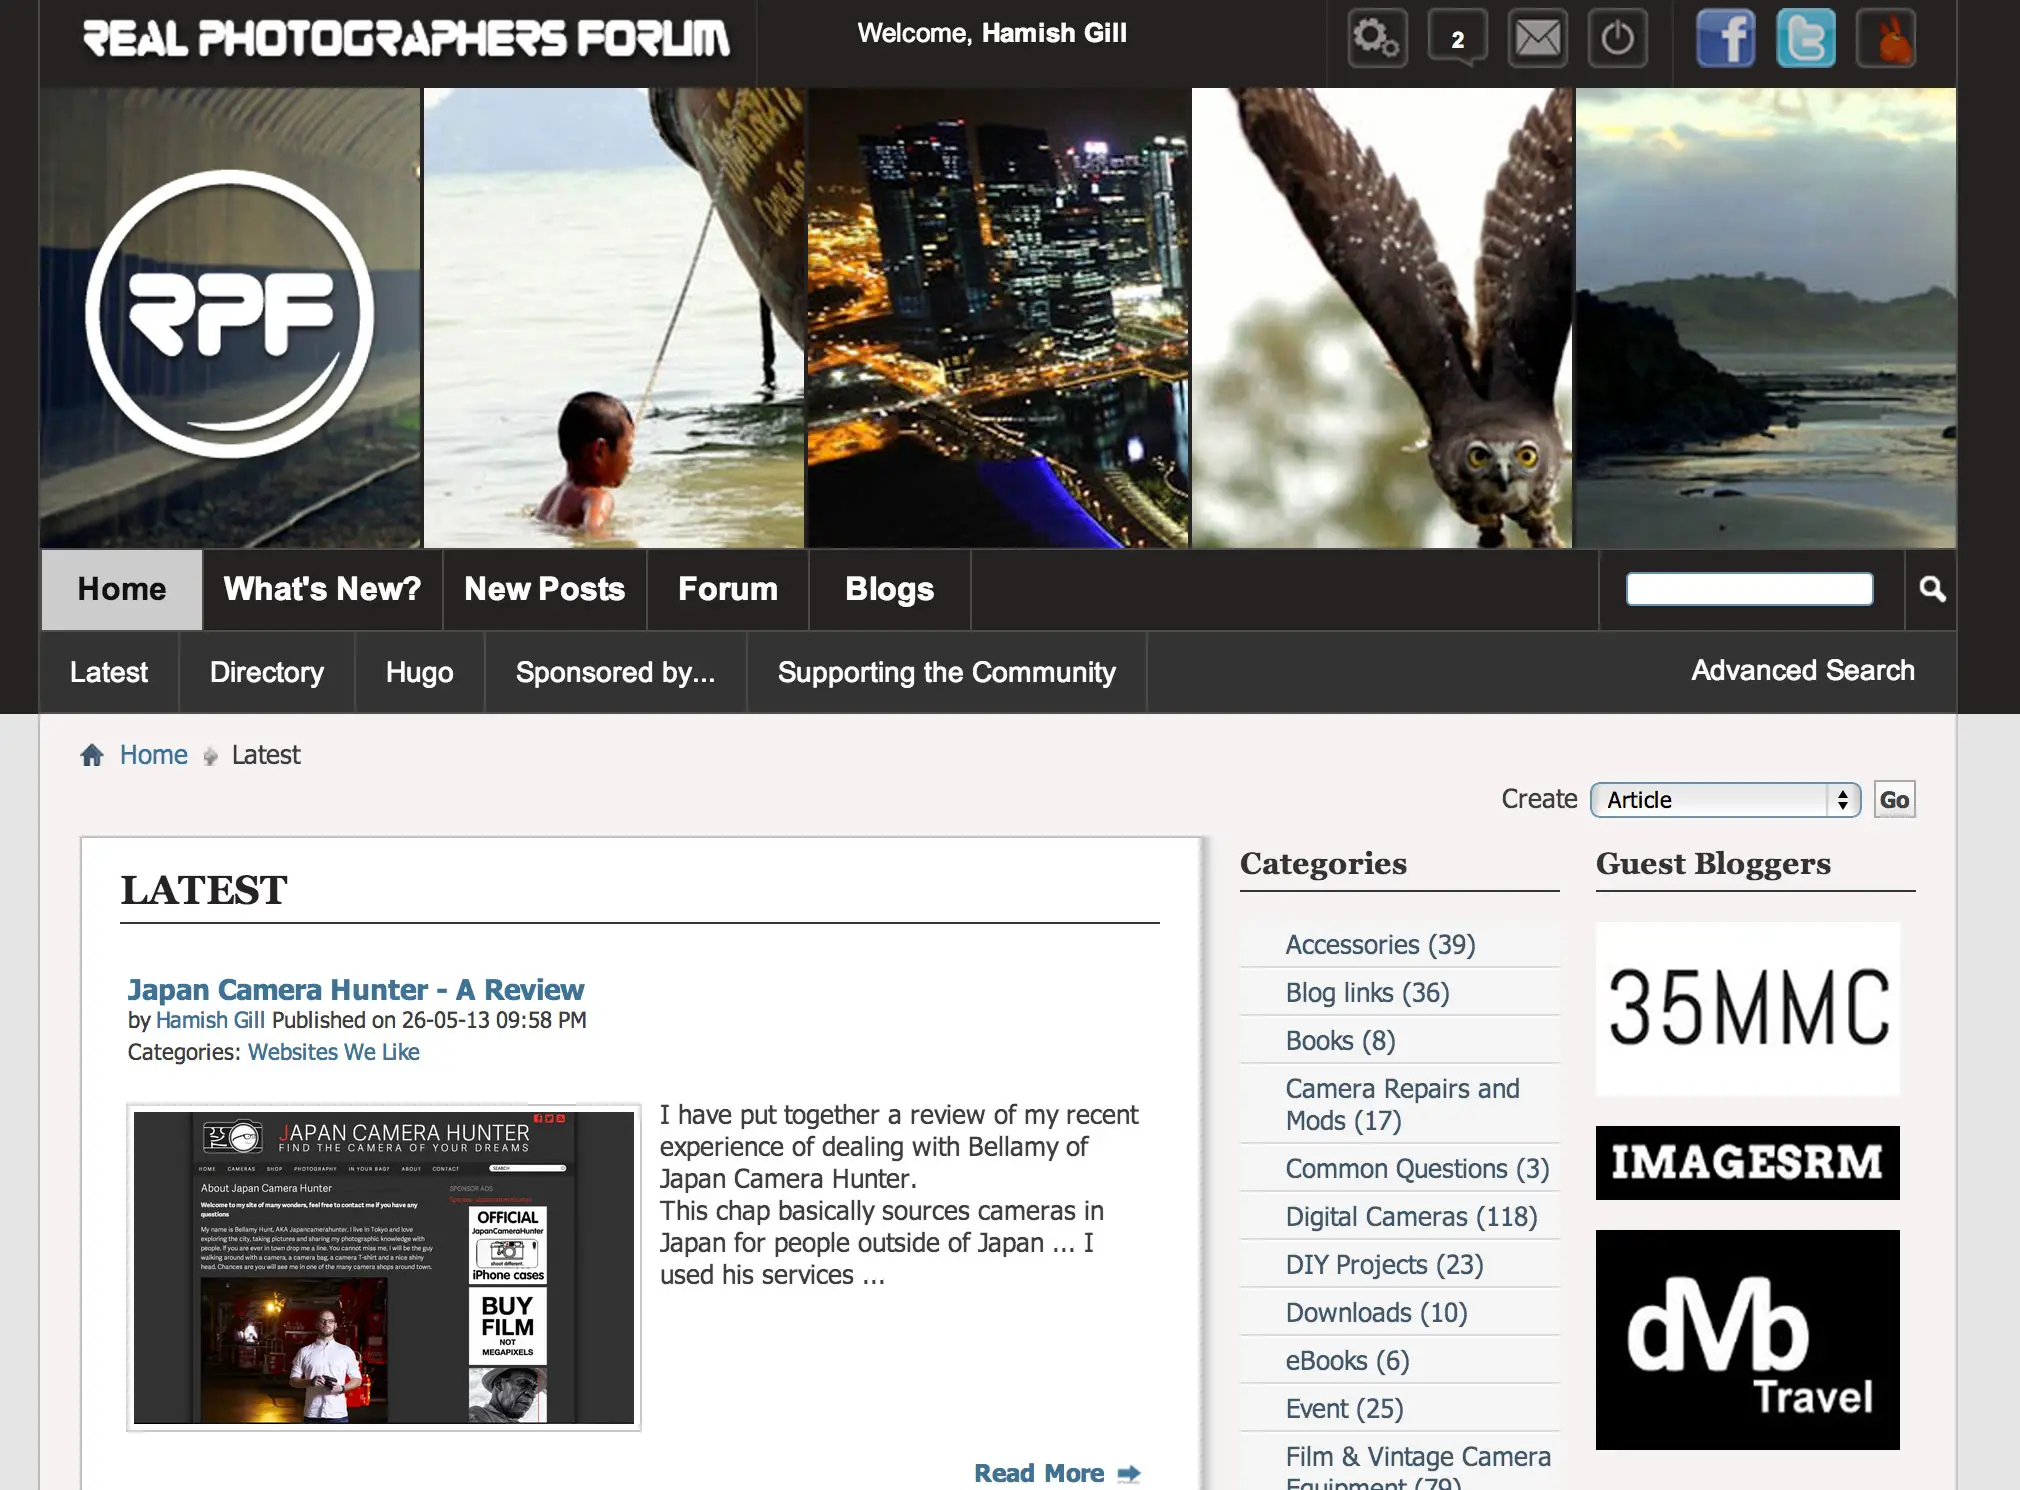Click inside the header search field
Screen dimensions: 2020x1490
pyautogui.click(x=1749, y=589)
